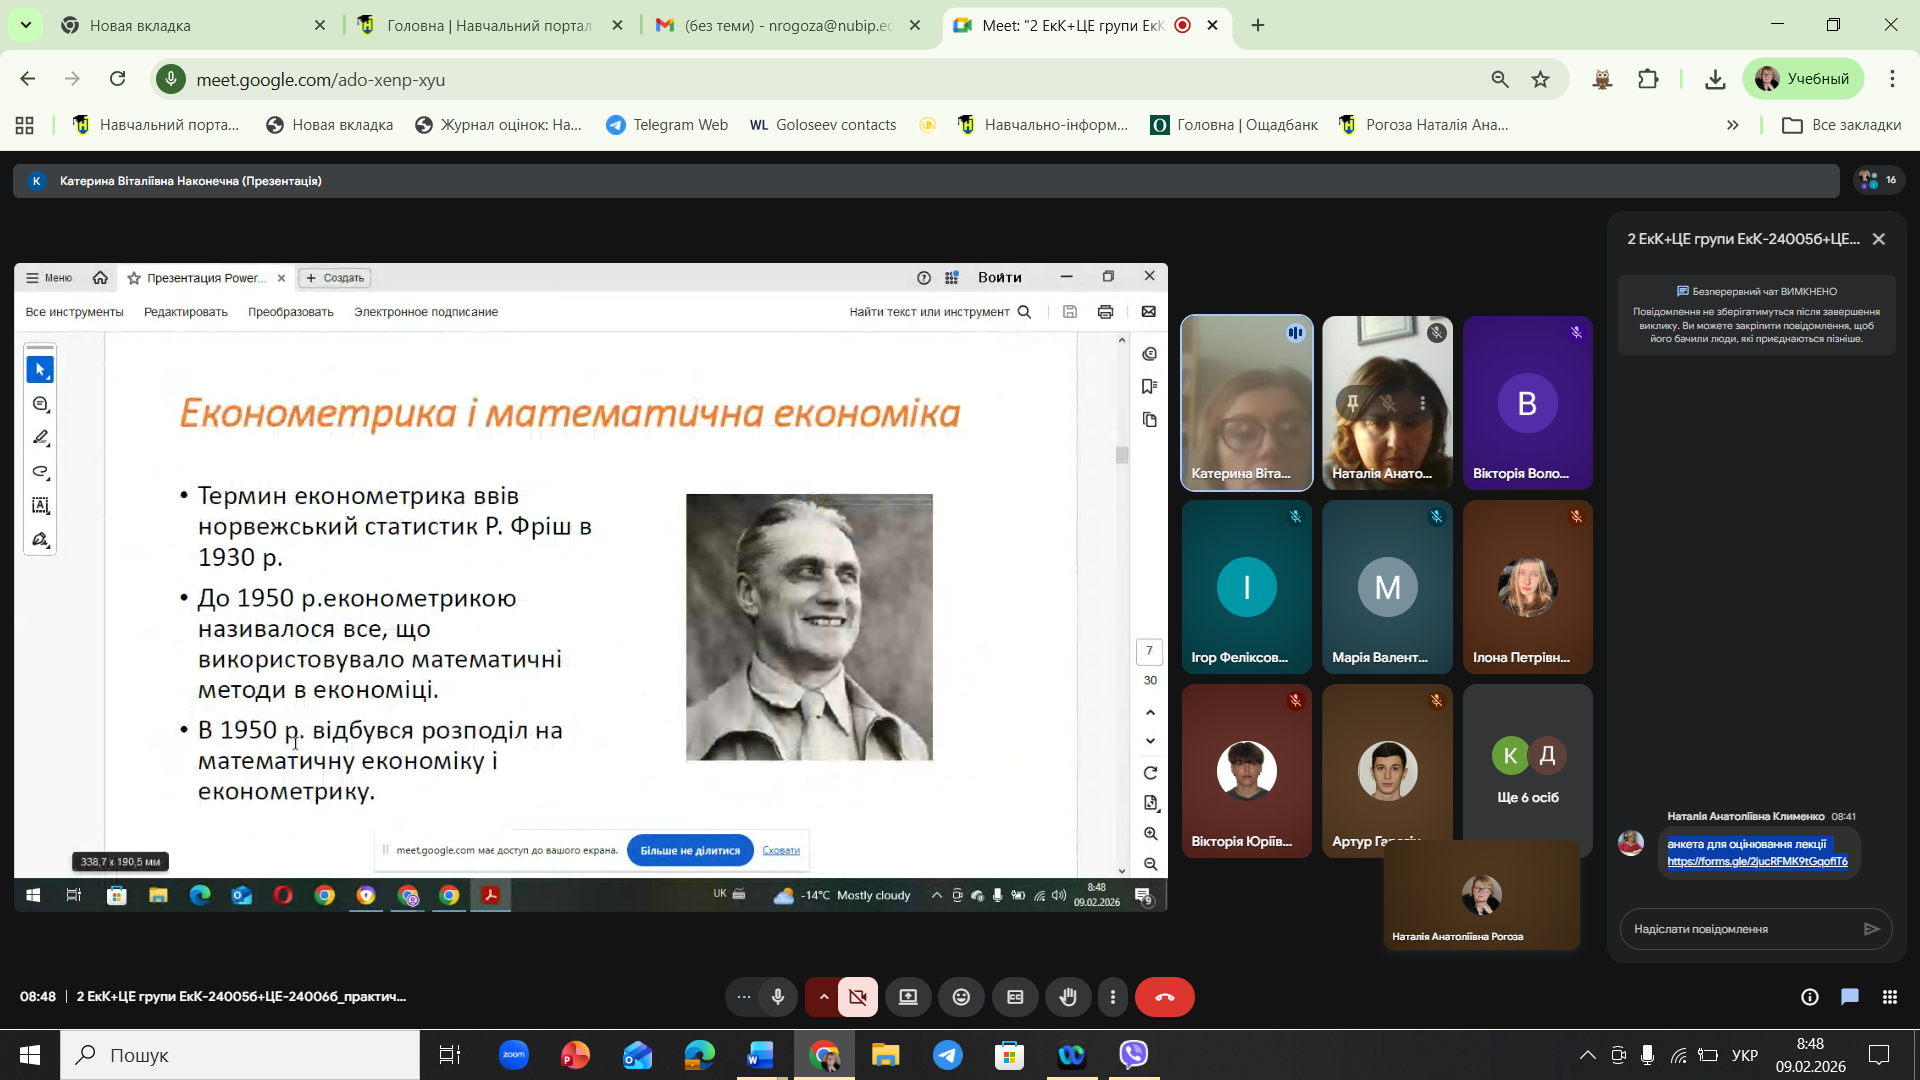Turn on the camera in Meet
This screenshot has height=1080, width=1920.
pos(857,997)
